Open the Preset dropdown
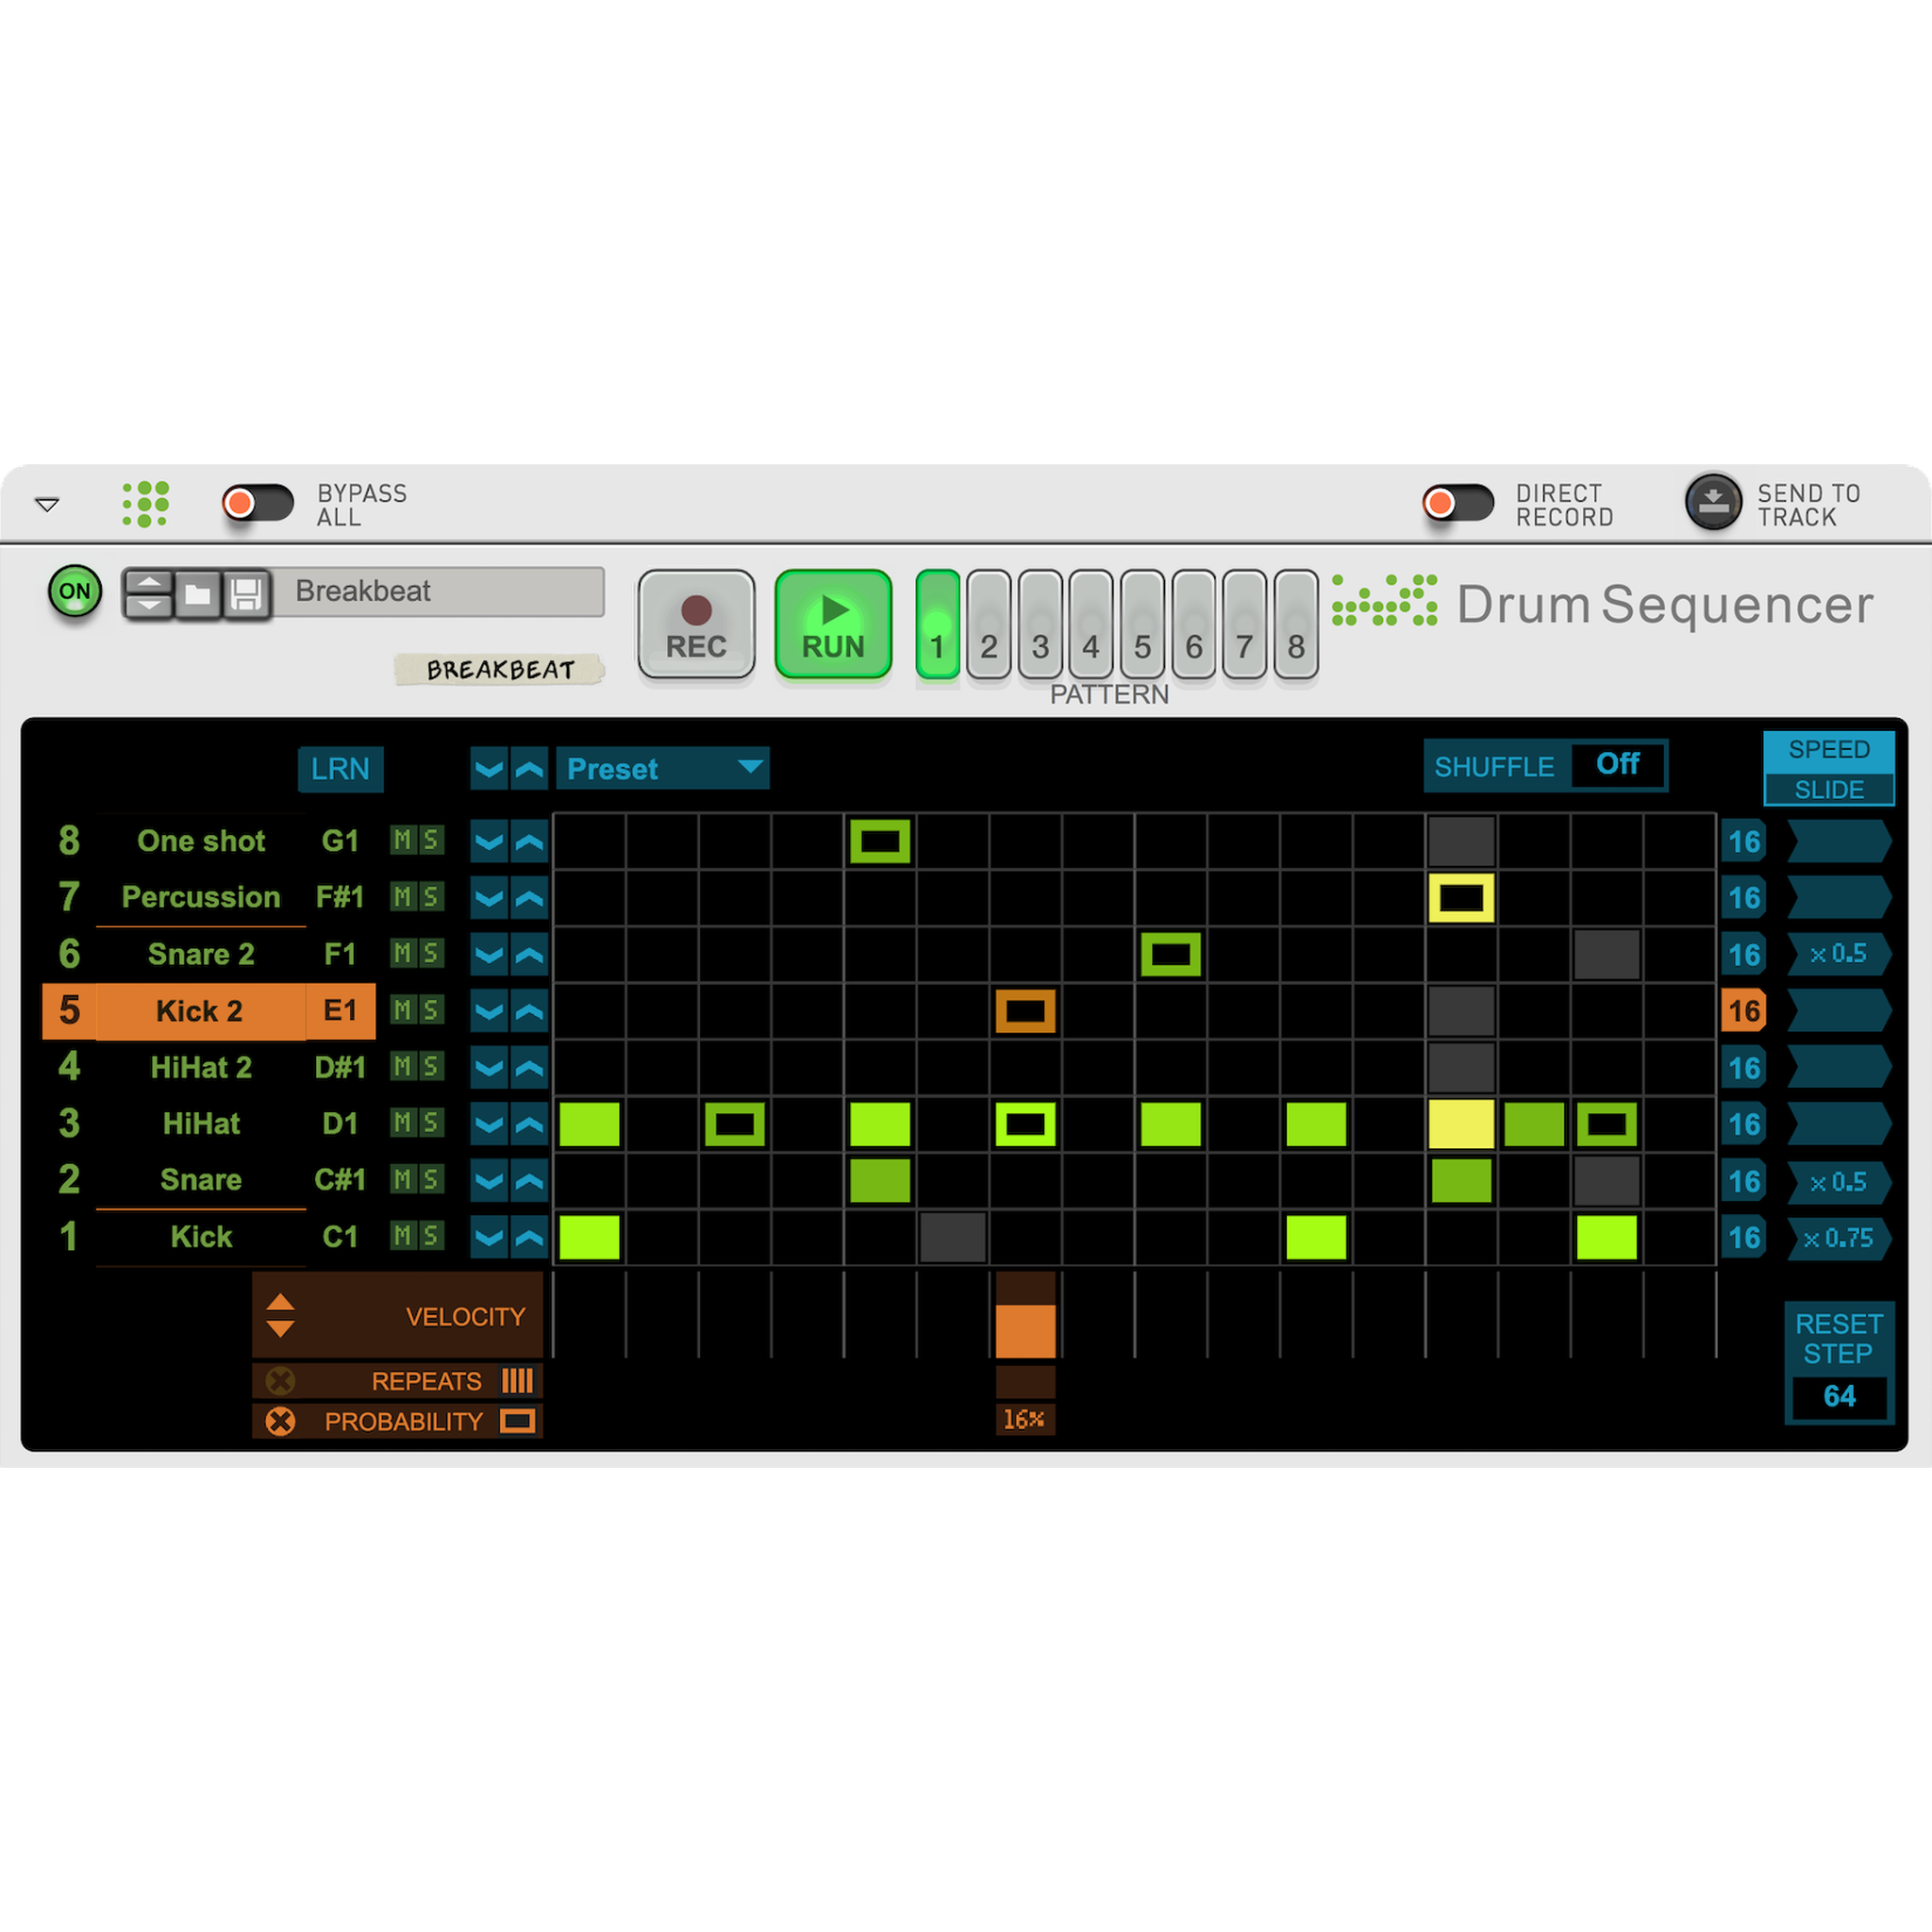The image size is (1932, 1932). pyautogui.click(x=662, y=769)
